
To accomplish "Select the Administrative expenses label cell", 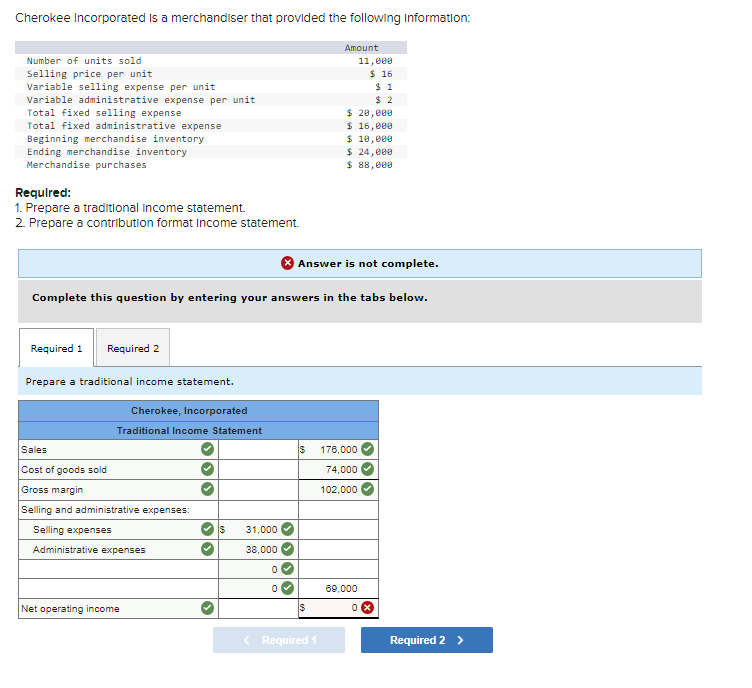I will point(118,549).
